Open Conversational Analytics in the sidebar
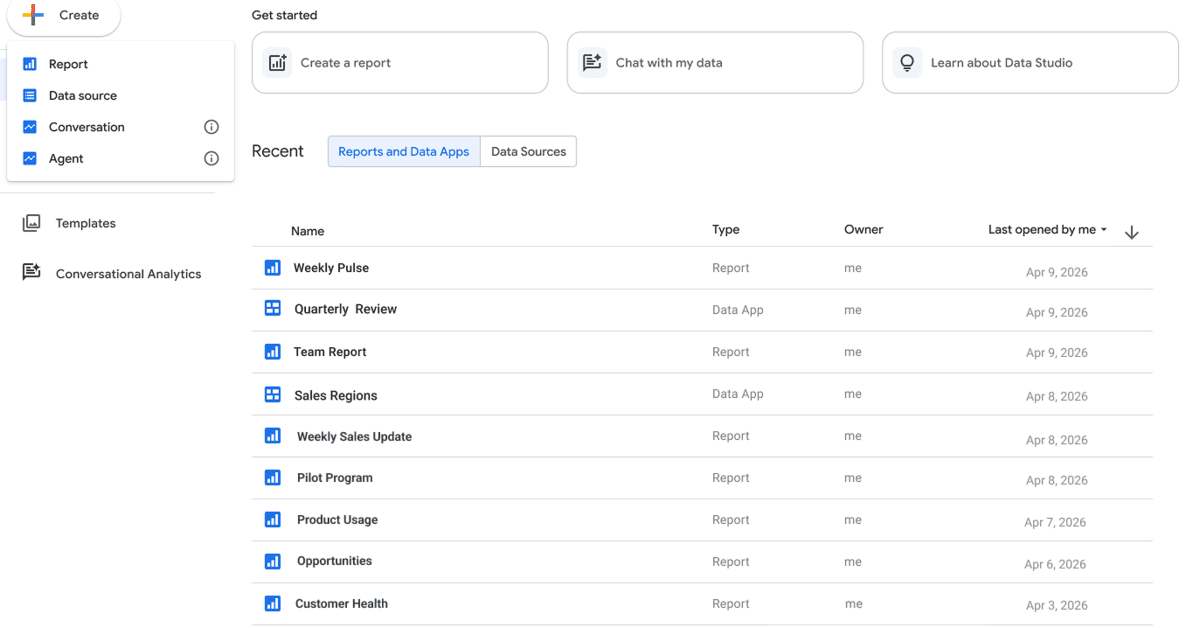The width and height of the screenshot is (1200, 628). pos(110,273)
